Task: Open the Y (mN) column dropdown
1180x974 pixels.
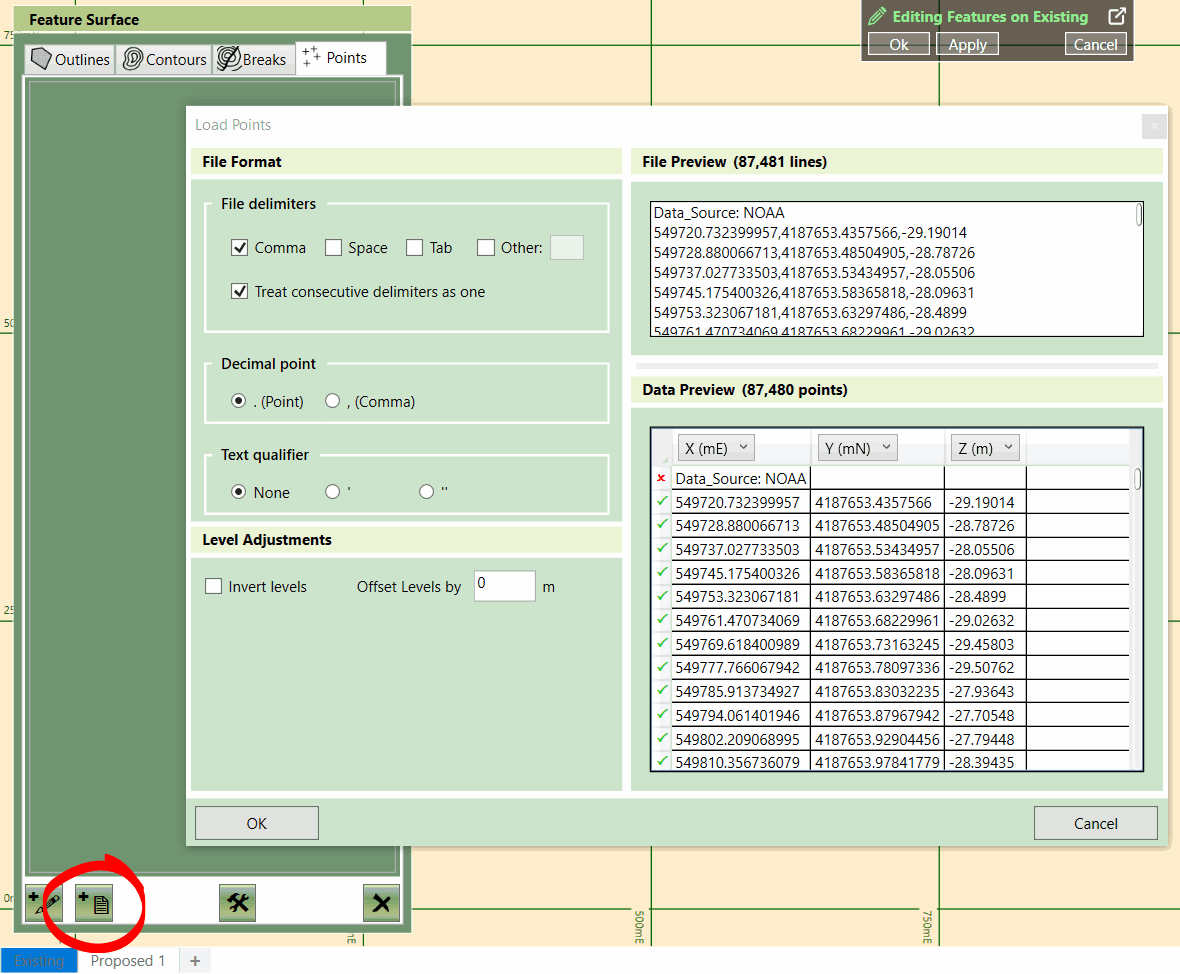Action: pyautogui.click(x=857, y=448)
